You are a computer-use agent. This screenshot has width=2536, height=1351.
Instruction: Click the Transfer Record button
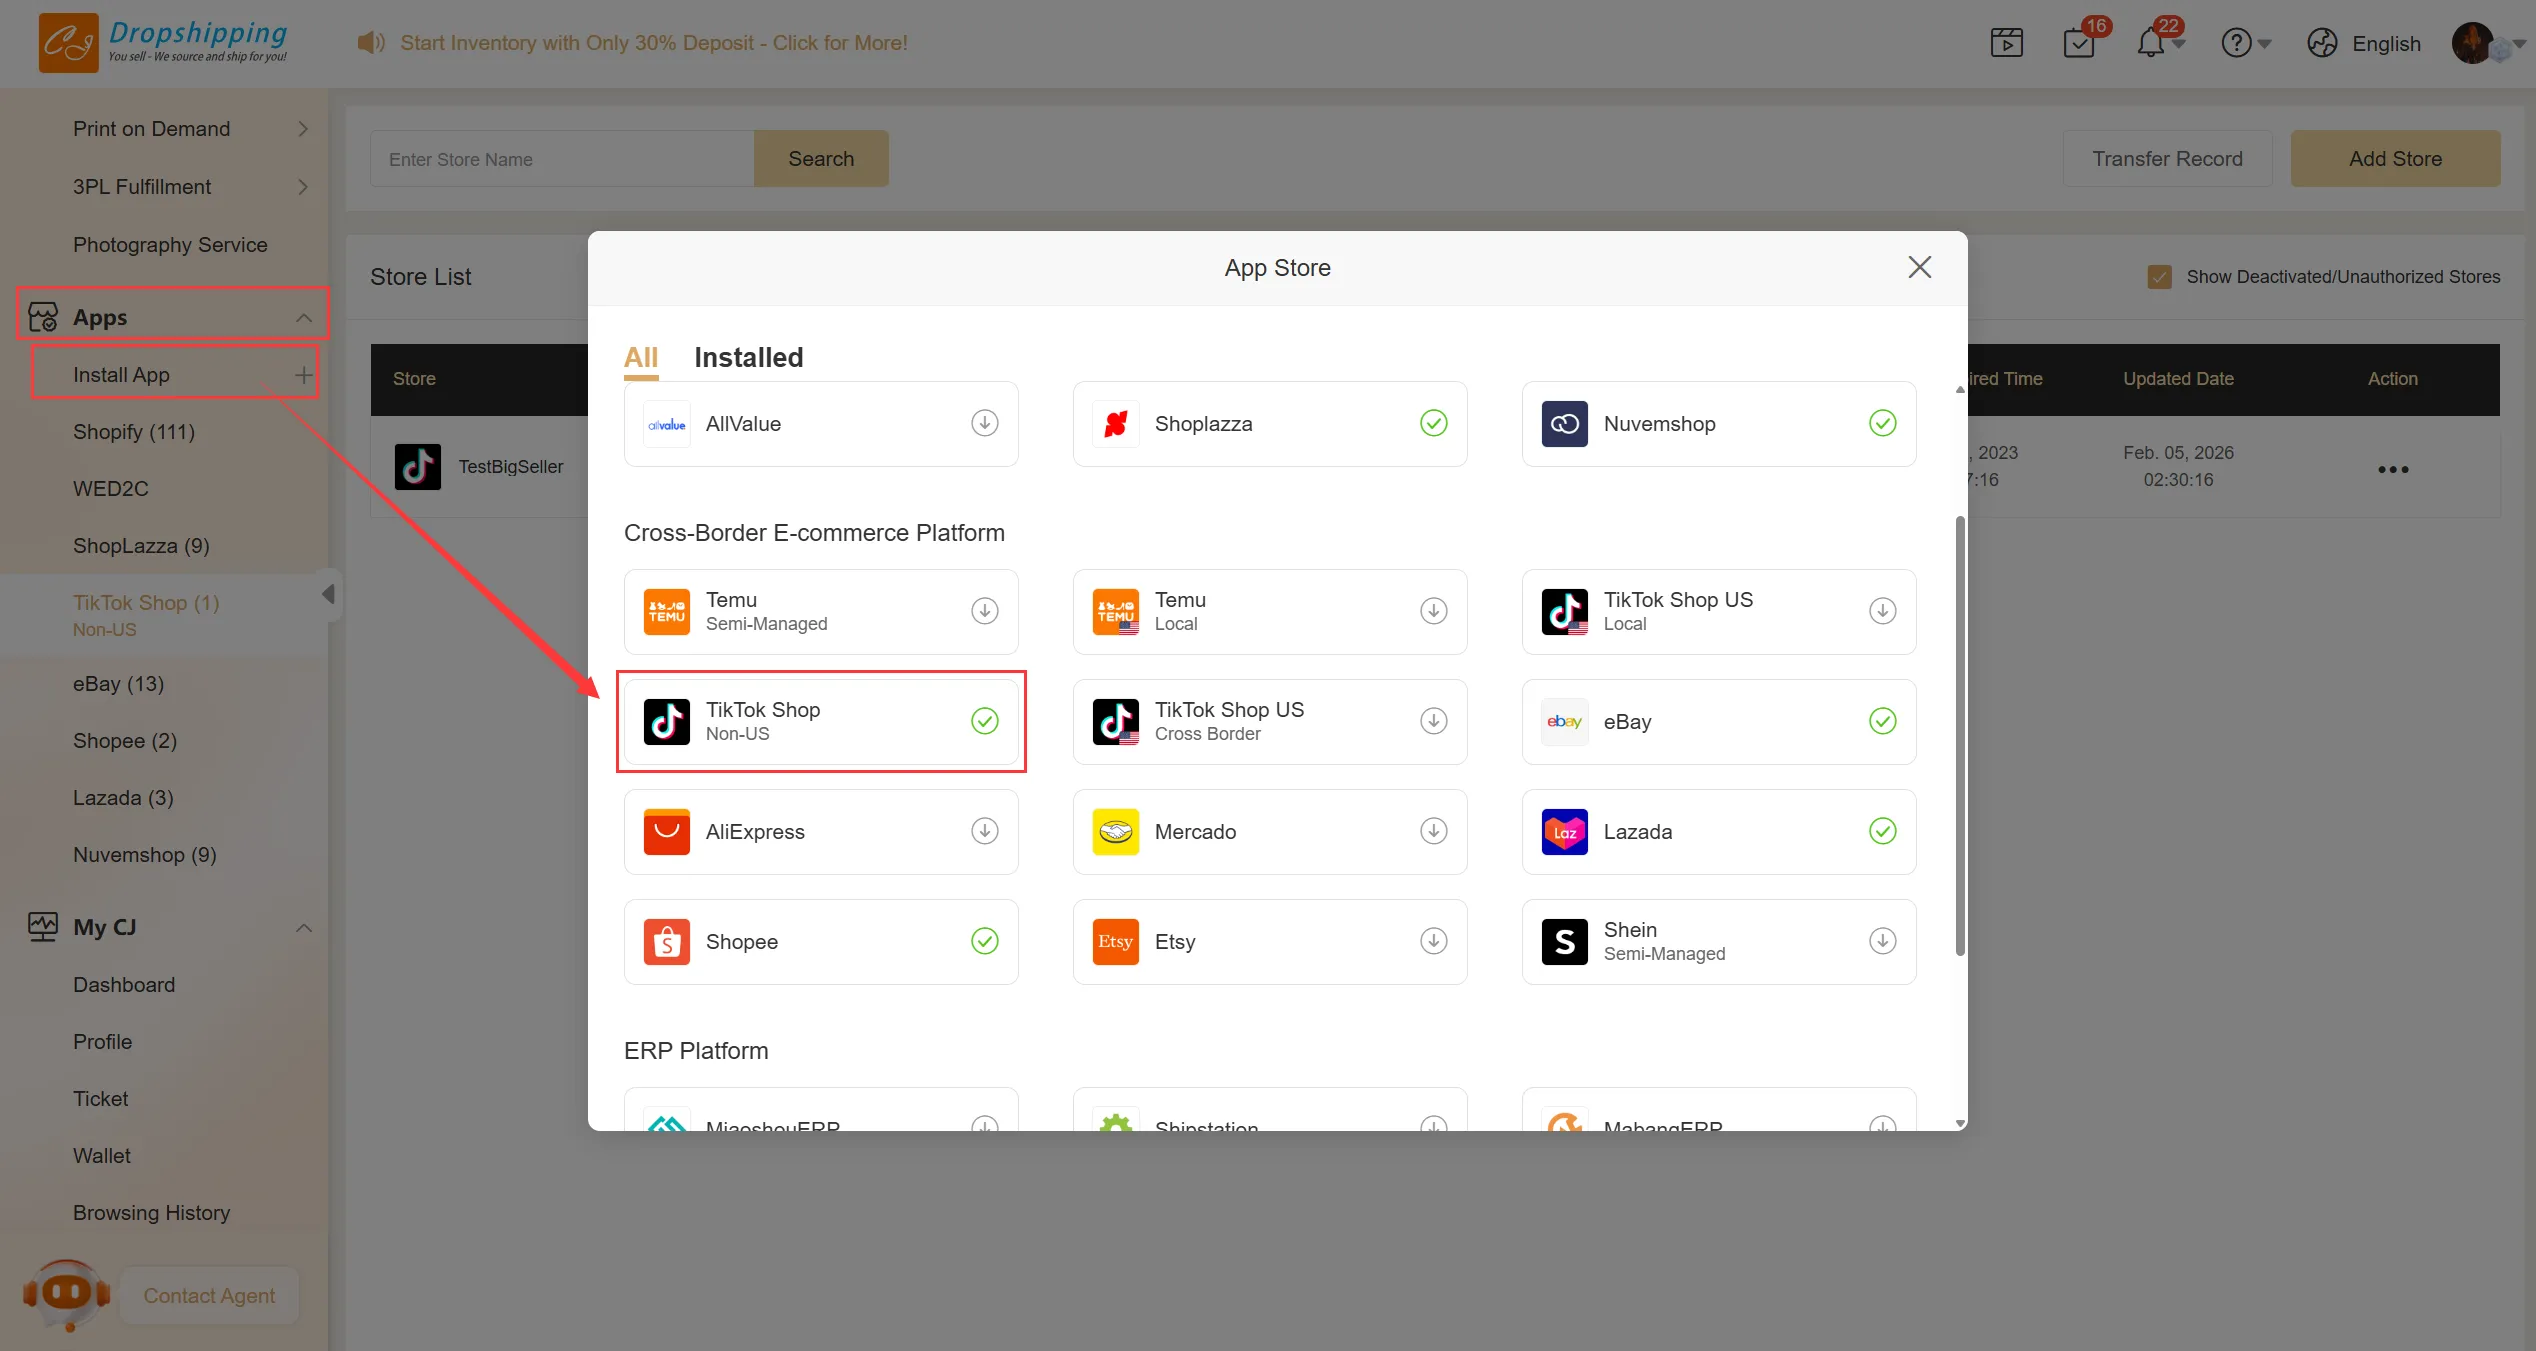[2166, 159]
